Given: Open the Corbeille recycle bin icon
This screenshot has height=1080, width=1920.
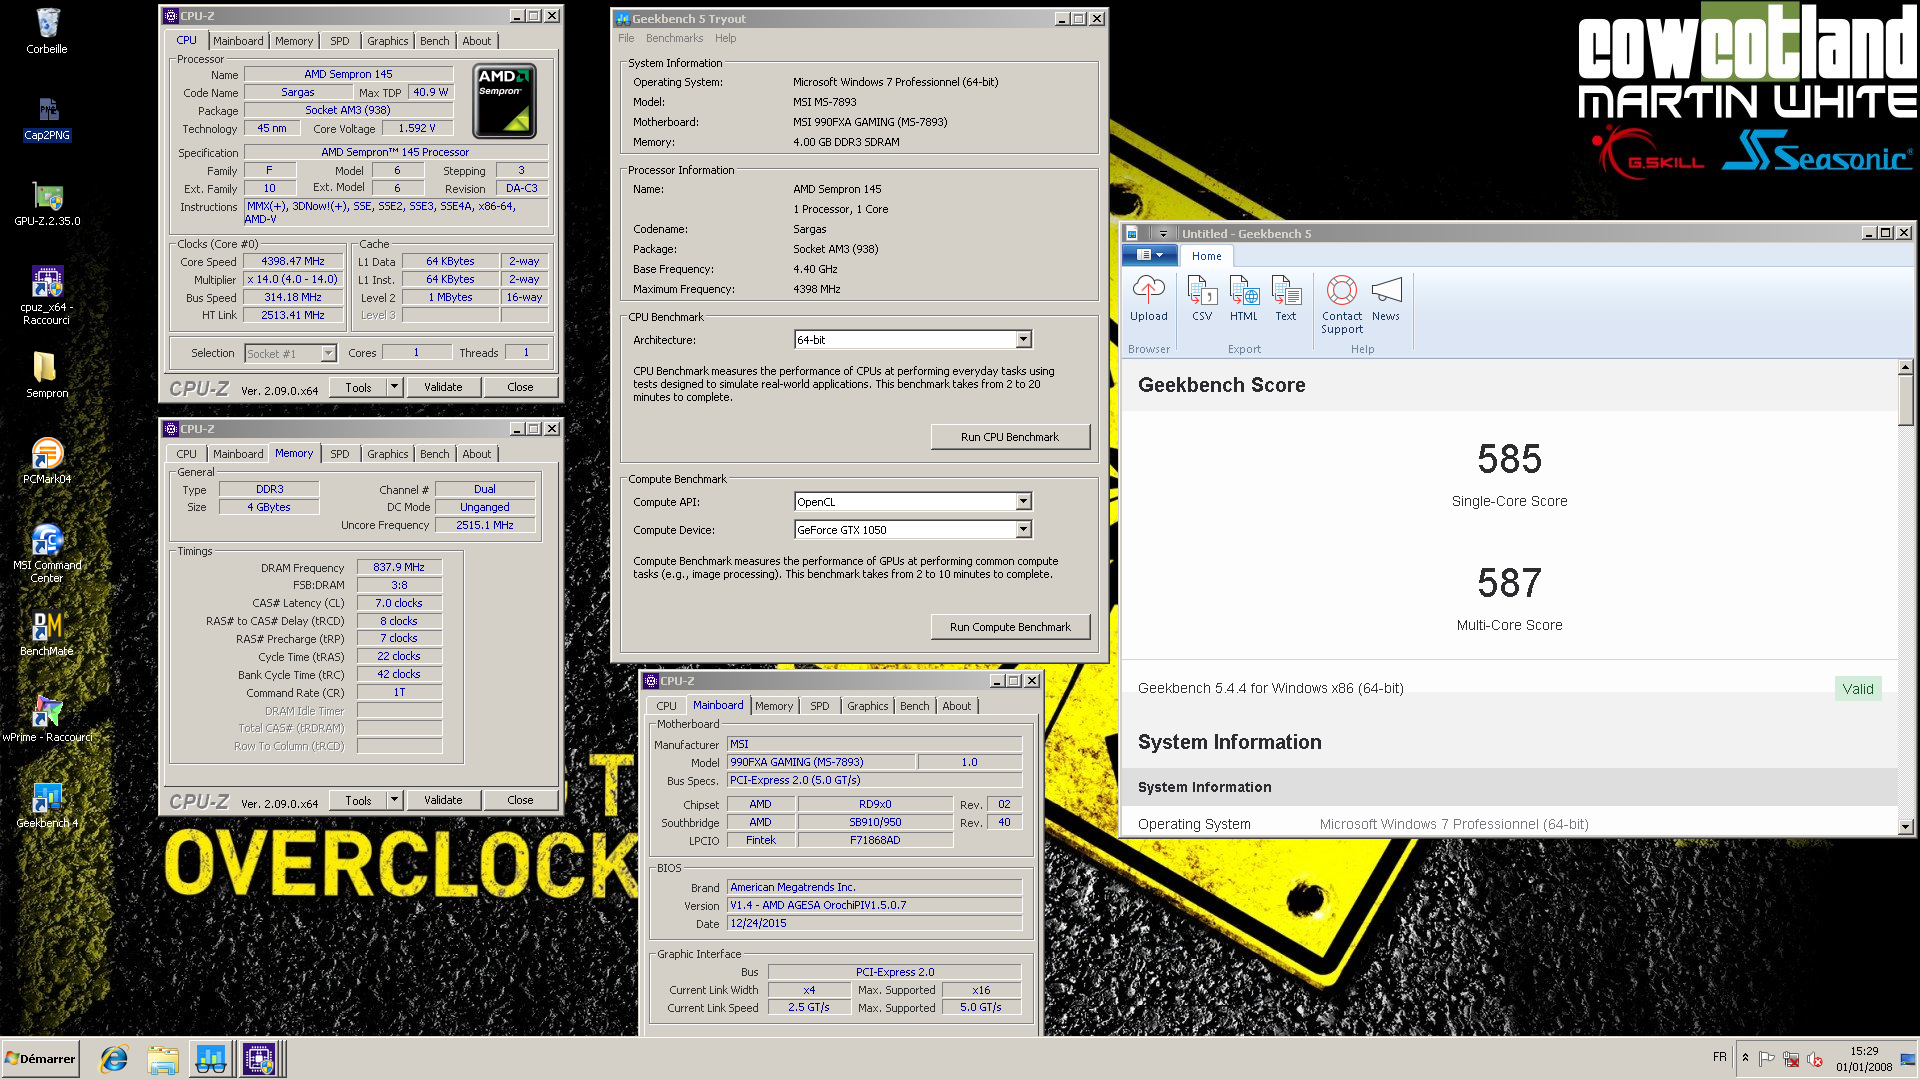Looking at the screenshot, I should tap(47, 30).
